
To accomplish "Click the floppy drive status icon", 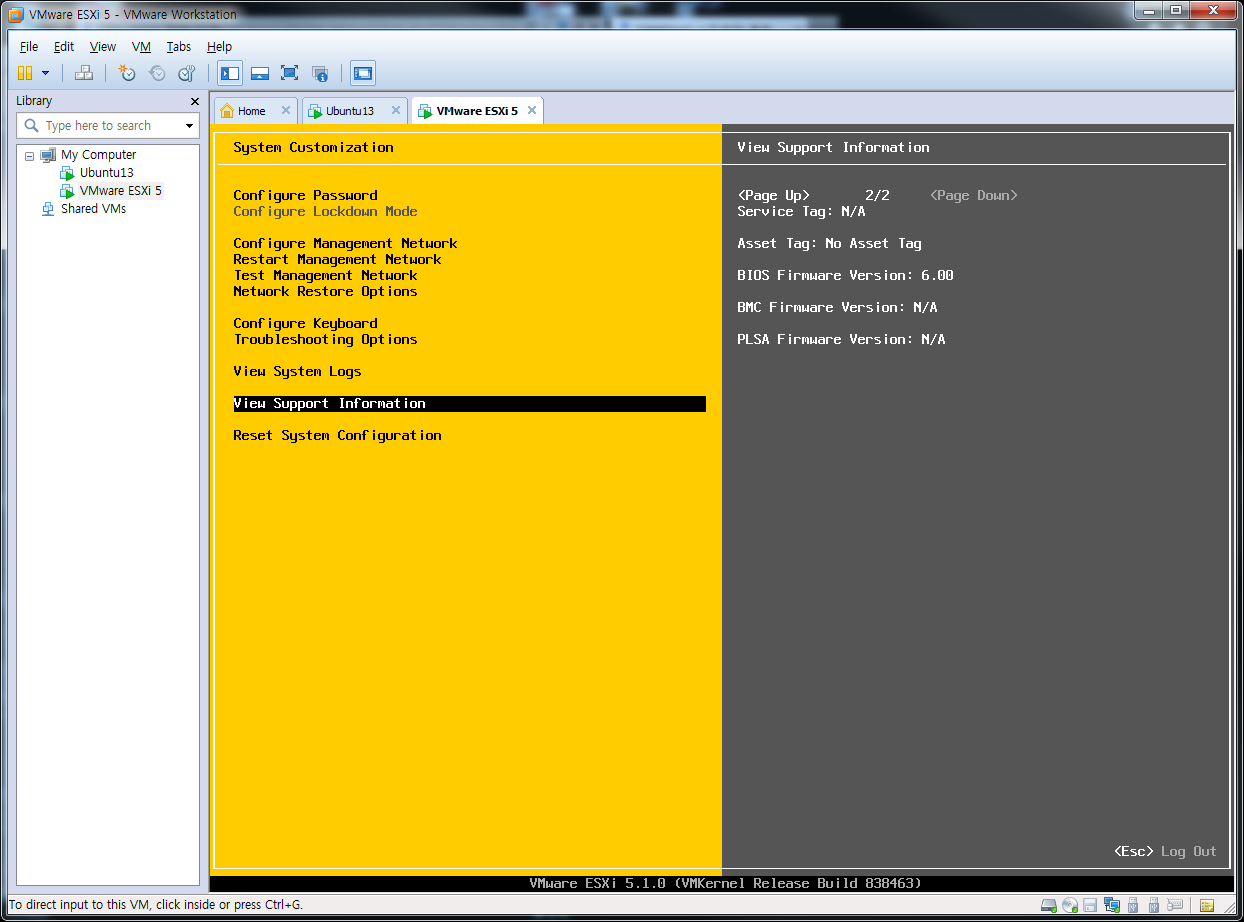I will 1091,905.
